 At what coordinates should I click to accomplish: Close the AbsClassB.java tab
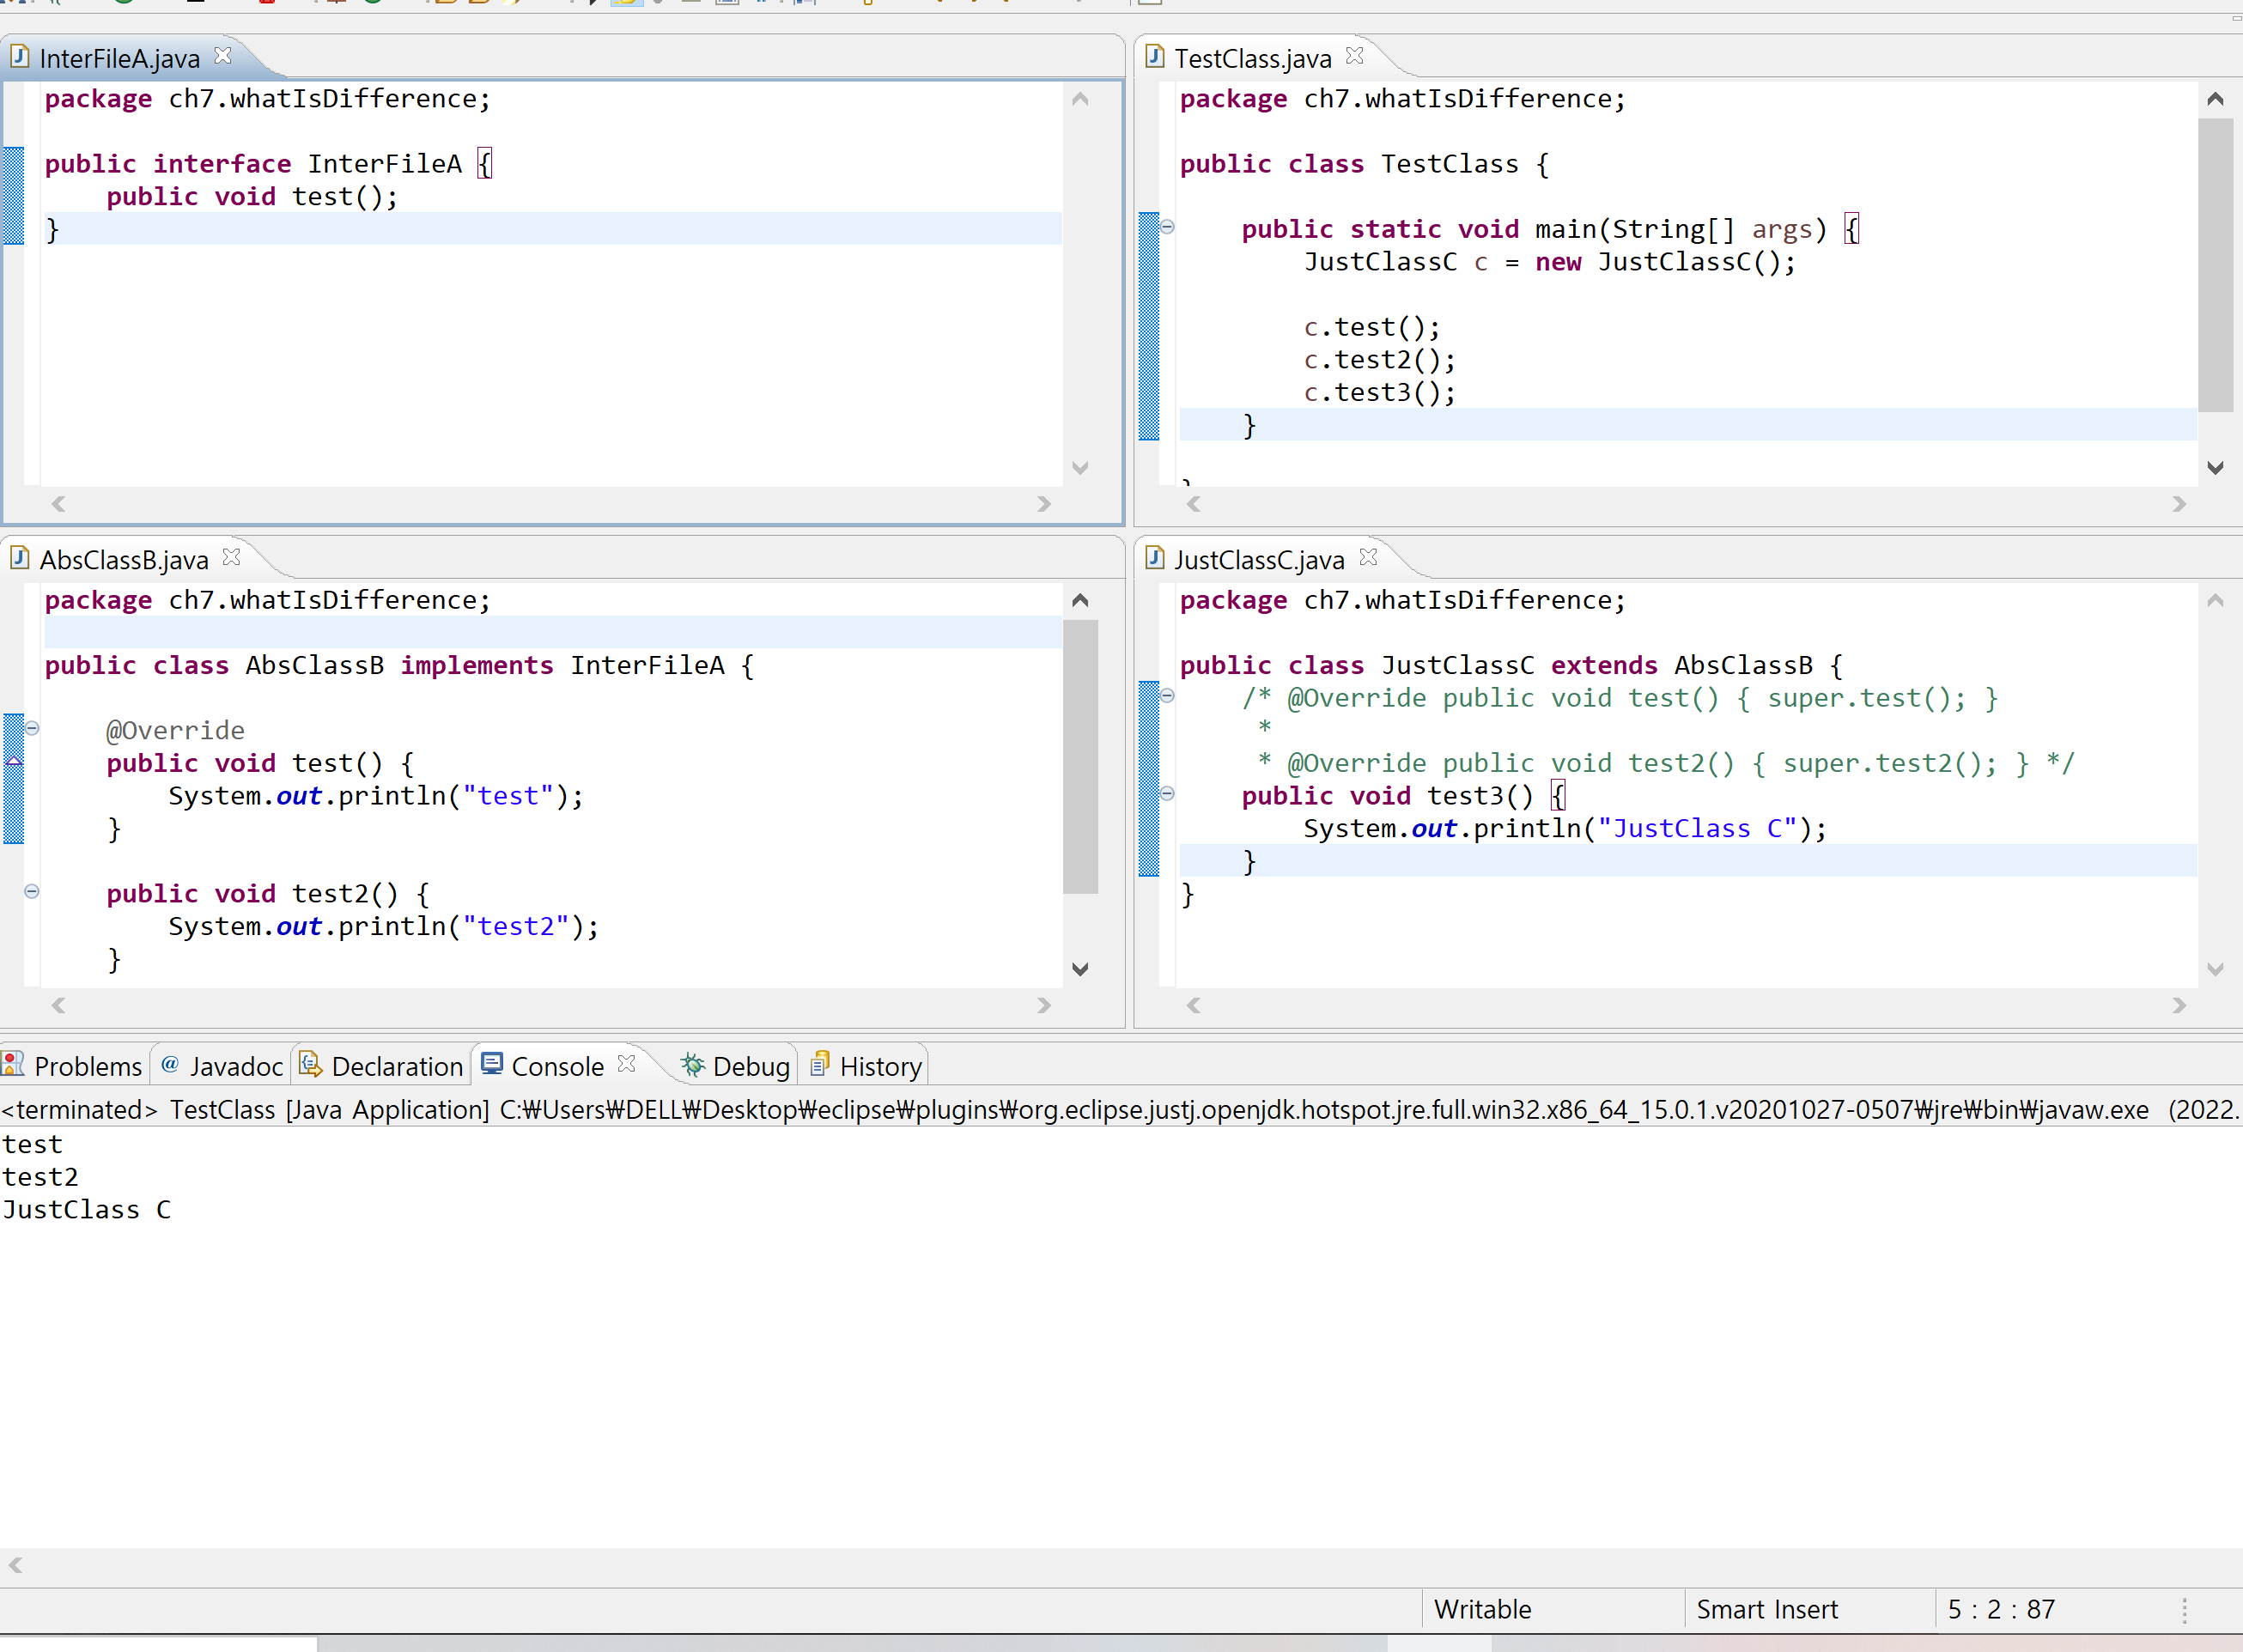231,557
